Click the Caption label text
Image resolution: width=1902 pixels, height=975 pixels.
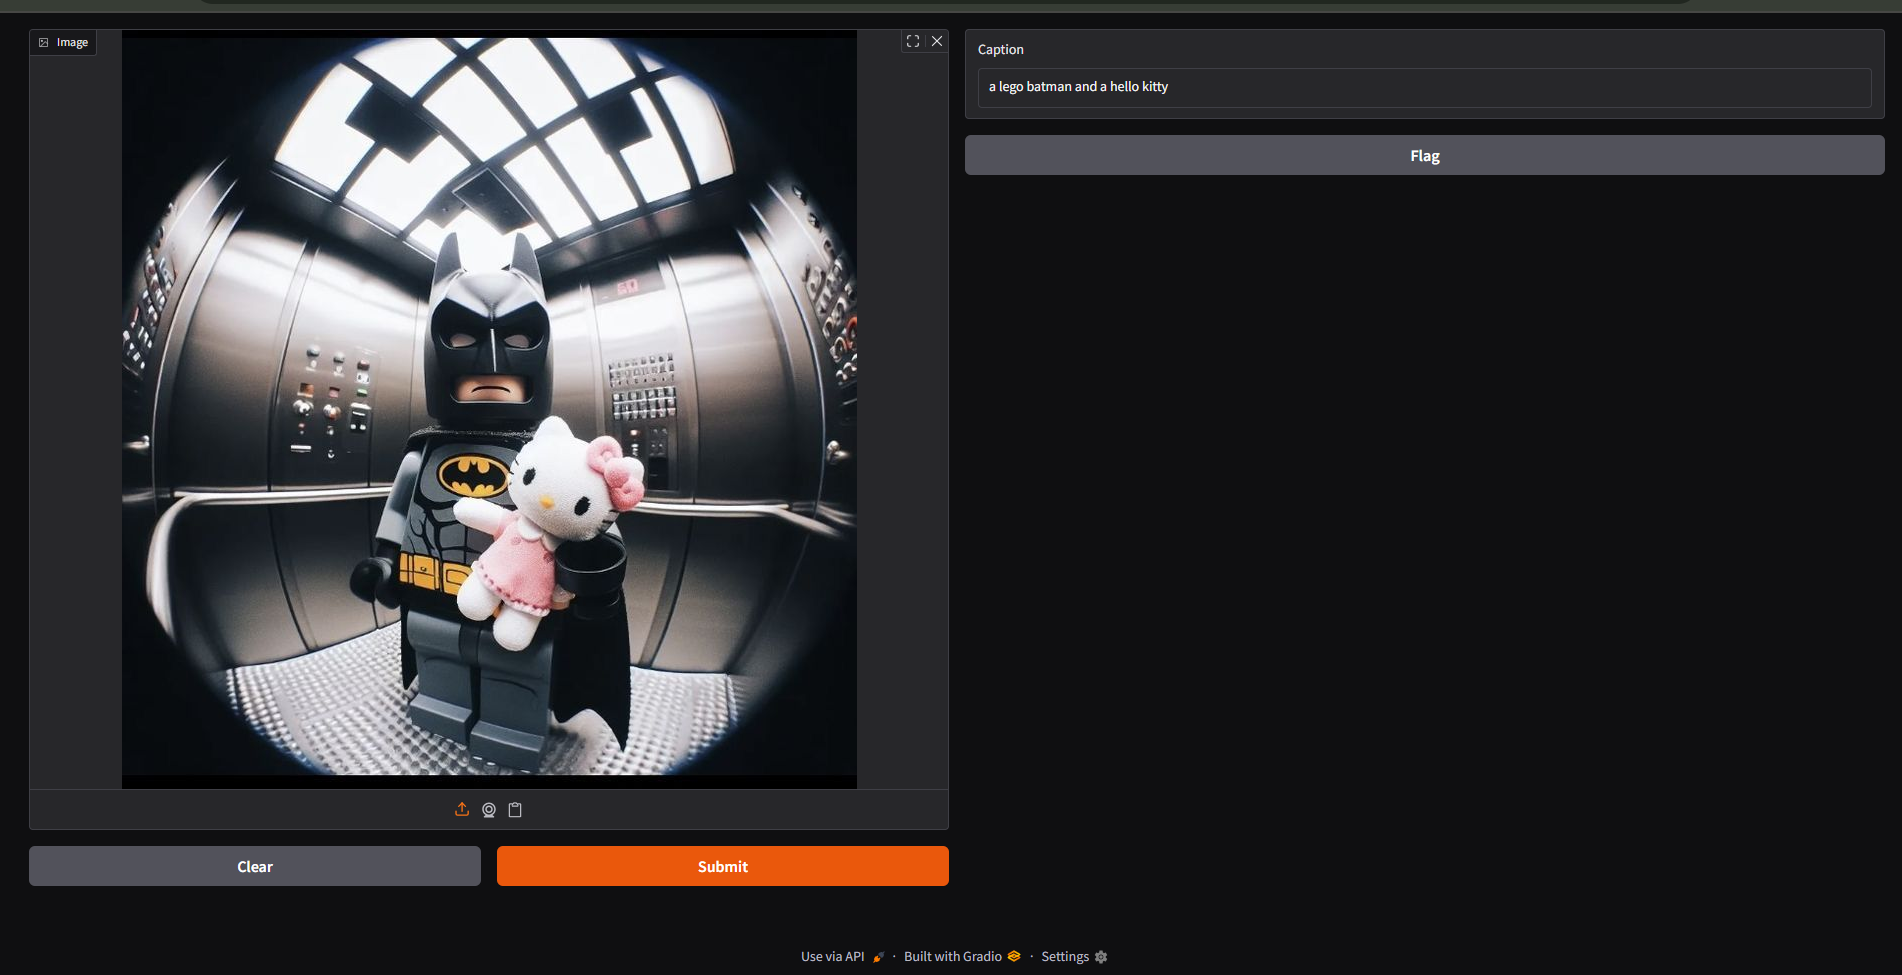point(1000,49)
